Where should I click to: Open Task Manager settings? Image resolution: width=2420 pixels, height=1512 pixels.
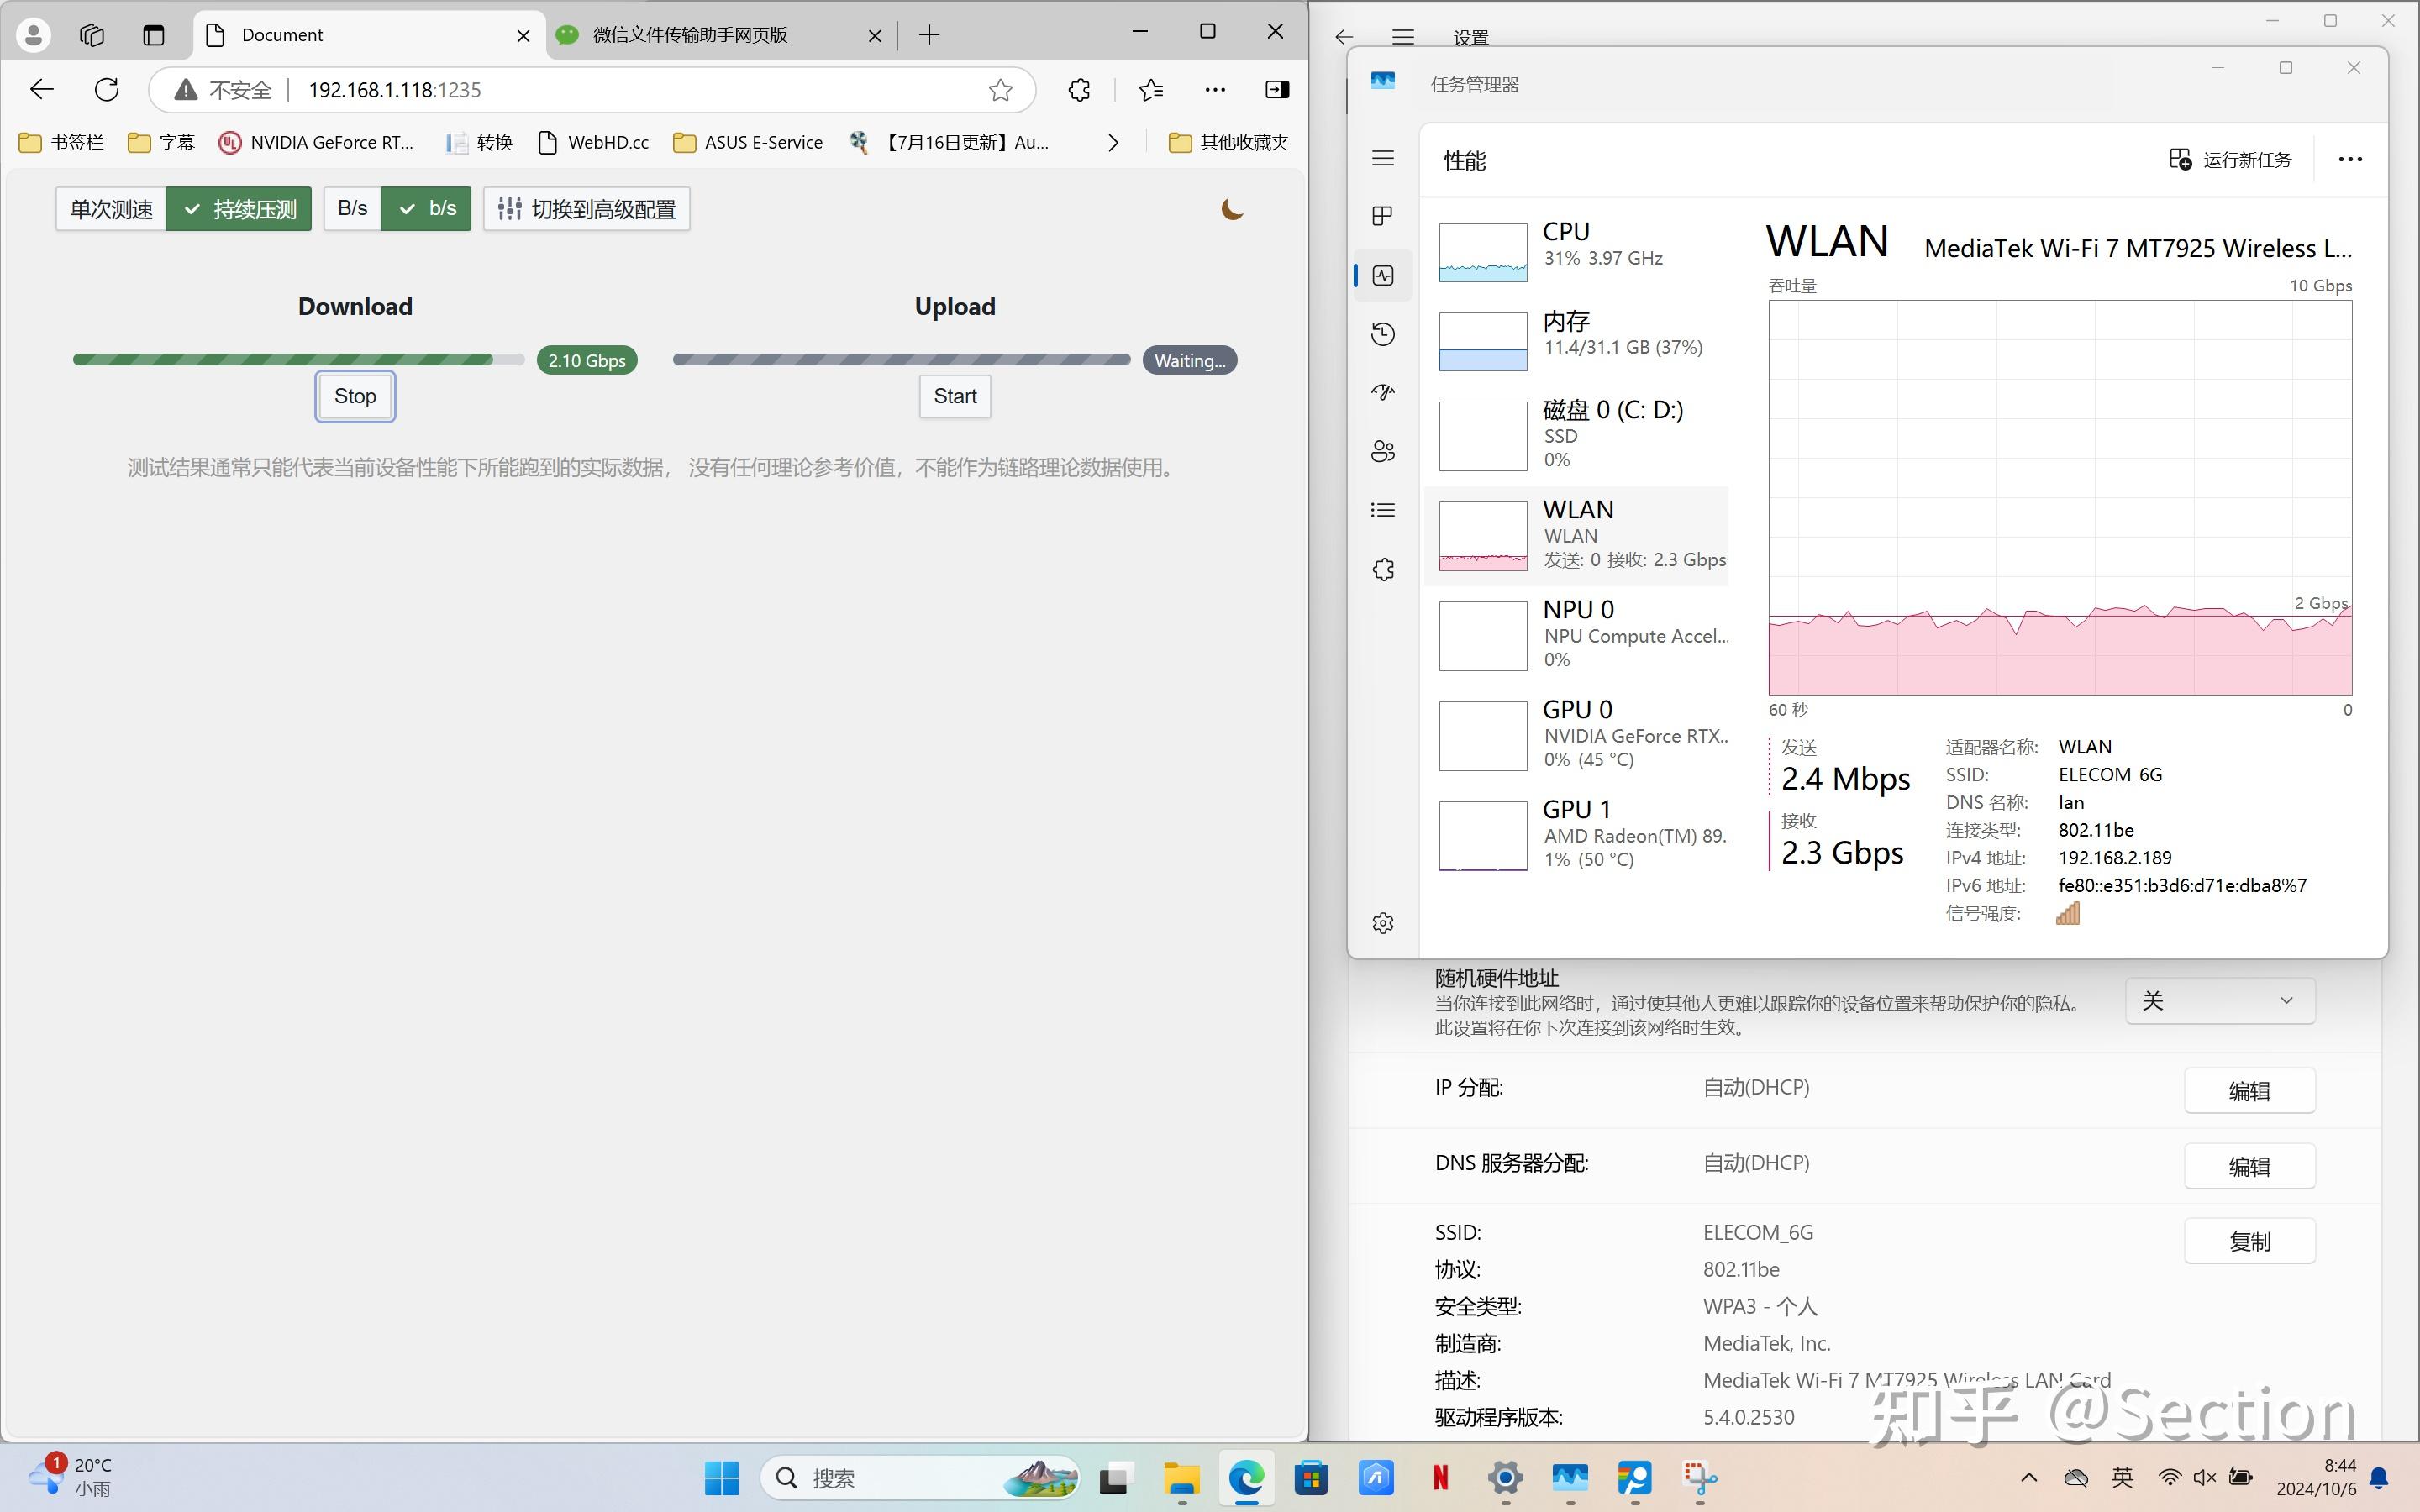(x=1383, y=922)
